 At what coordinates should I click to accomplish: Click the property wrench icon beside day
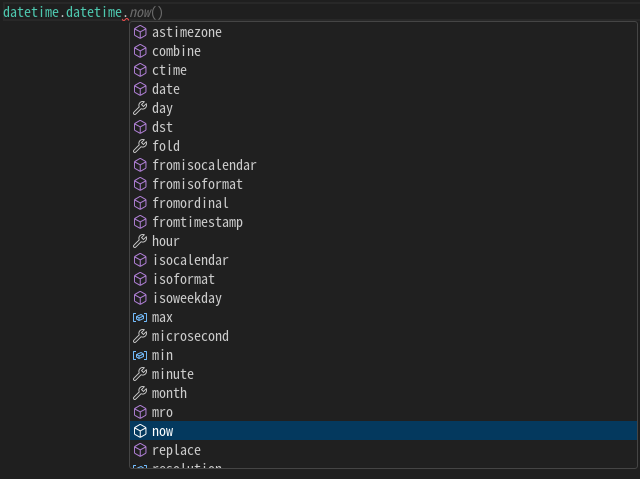[x=140, y=108]
